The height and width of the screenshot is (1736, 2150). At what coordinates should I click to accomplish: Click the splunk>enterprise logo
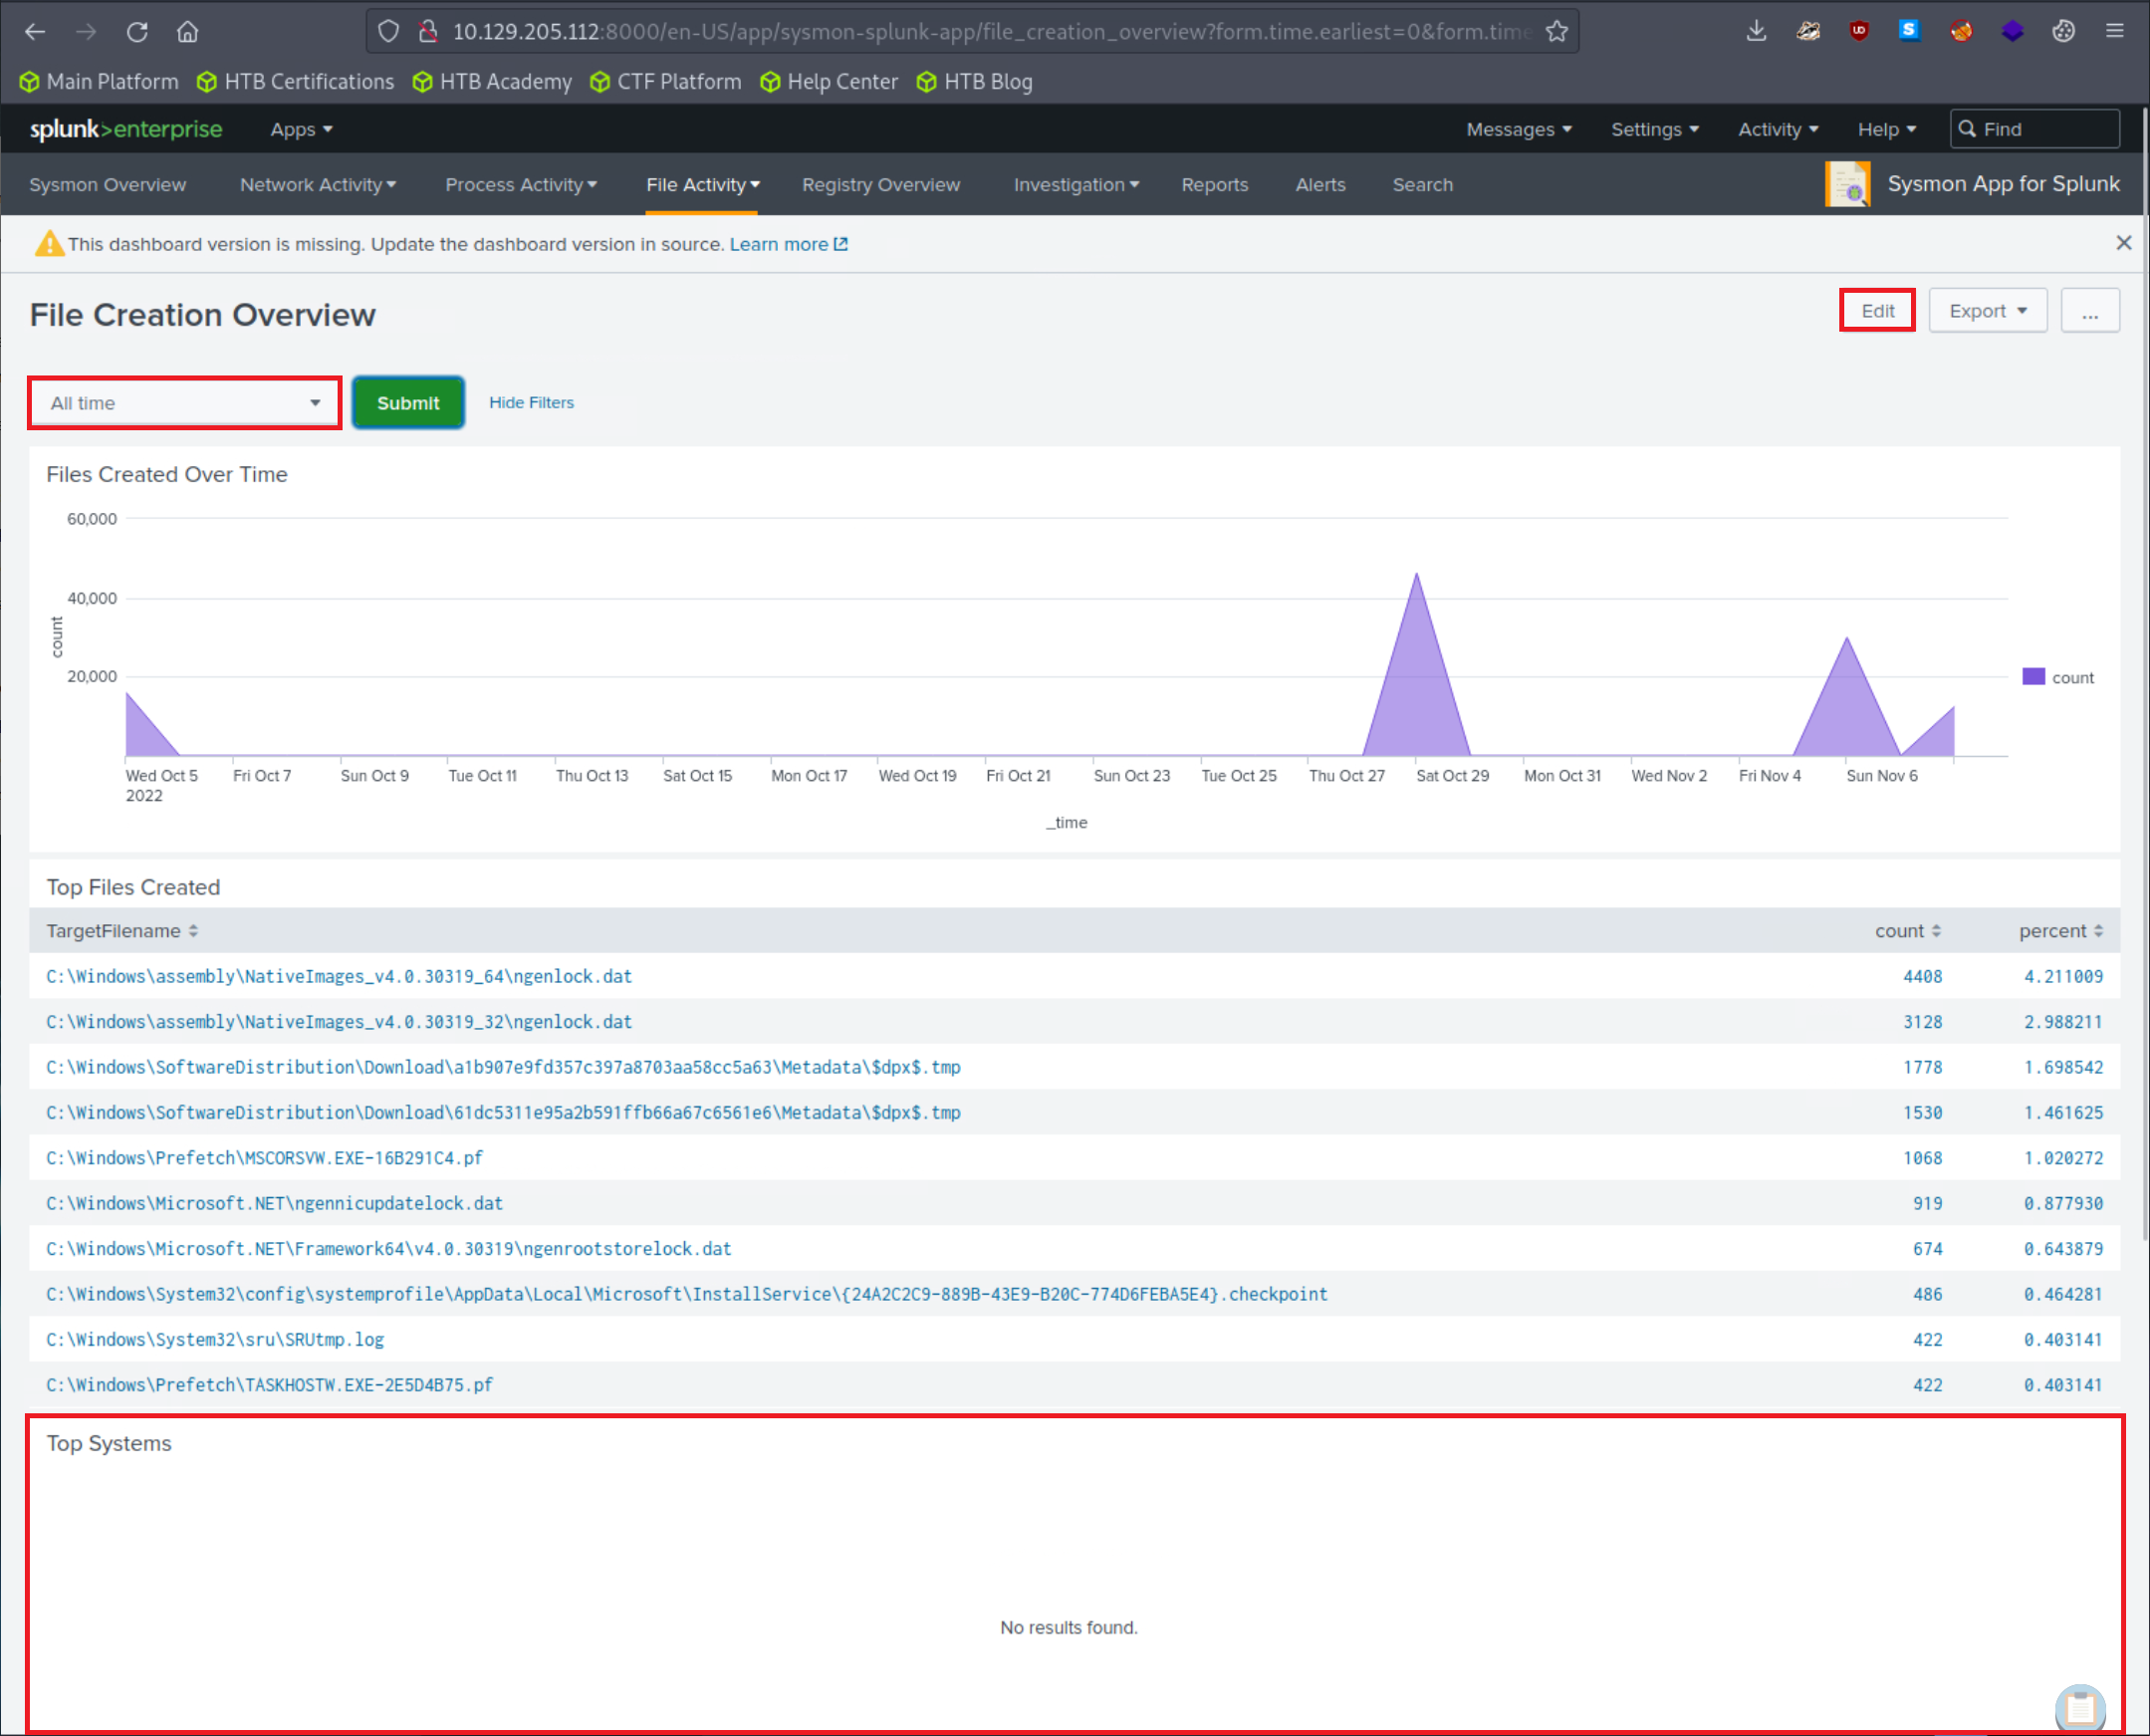tap(125, 129)
